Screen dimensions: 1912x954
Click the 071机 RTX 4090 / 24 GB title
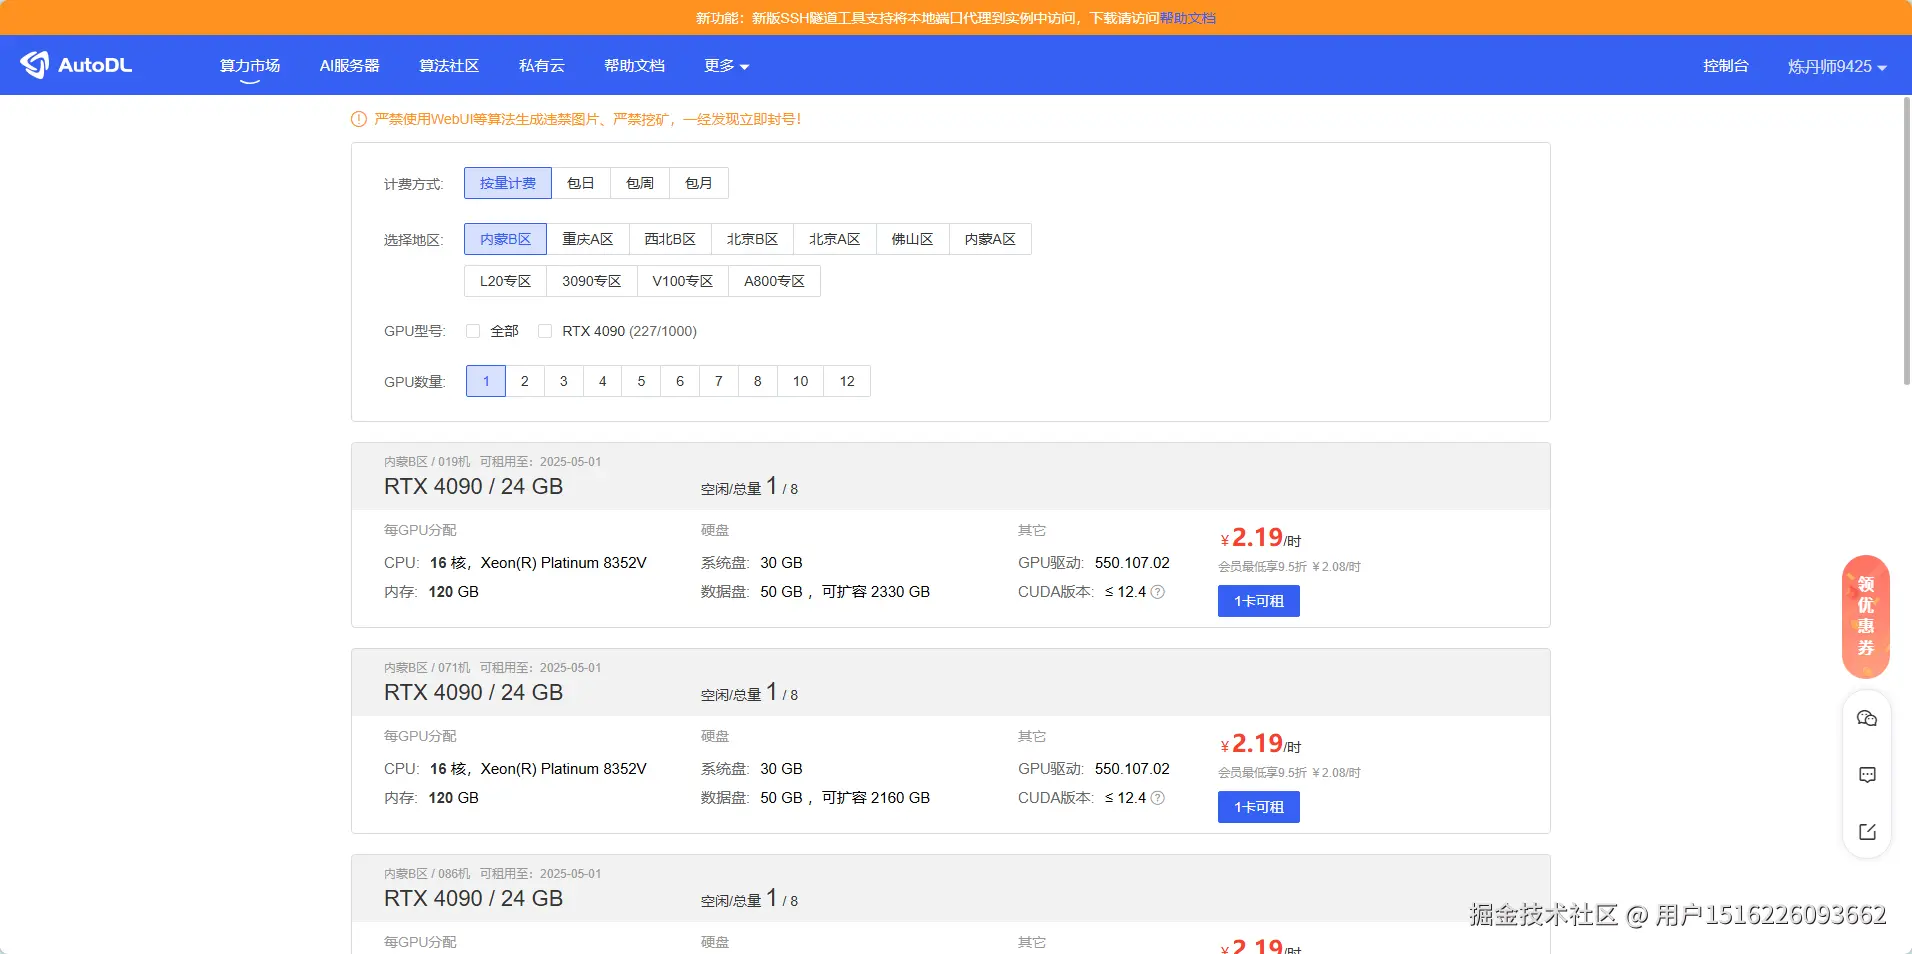[474, 693]
